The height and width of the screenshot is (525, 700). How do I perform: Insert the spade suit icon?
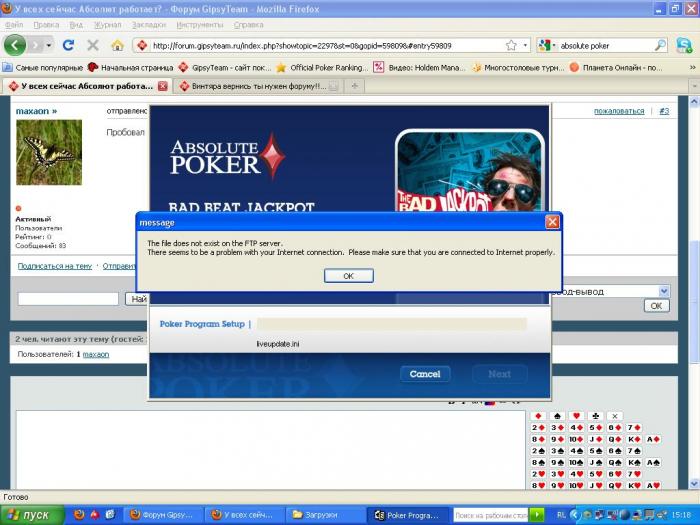557,416
